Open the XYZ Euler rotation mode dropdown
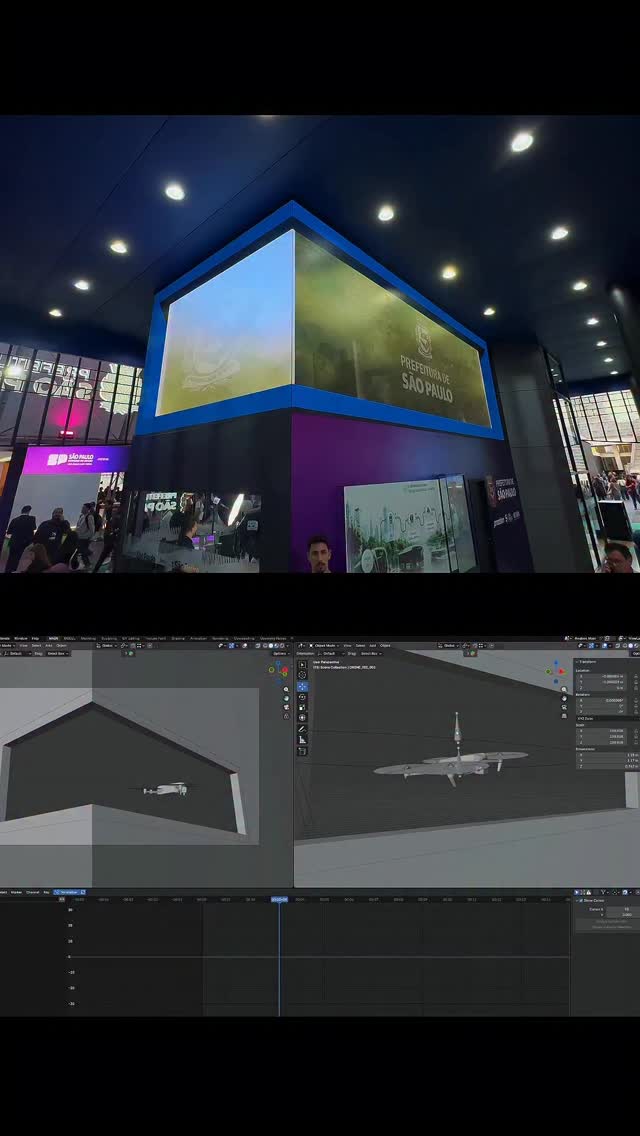640x1136 pixels. coord(607,718)
